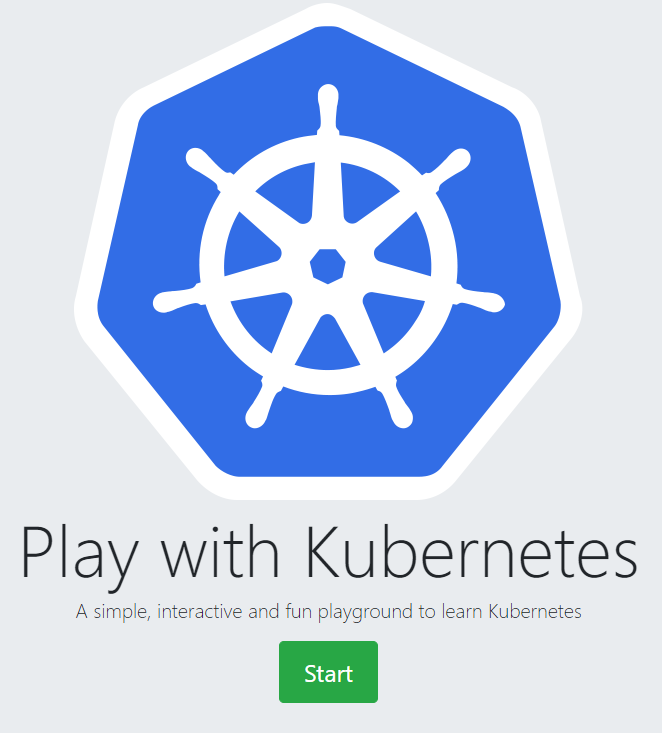Click the green Start button

pos(328,672)
